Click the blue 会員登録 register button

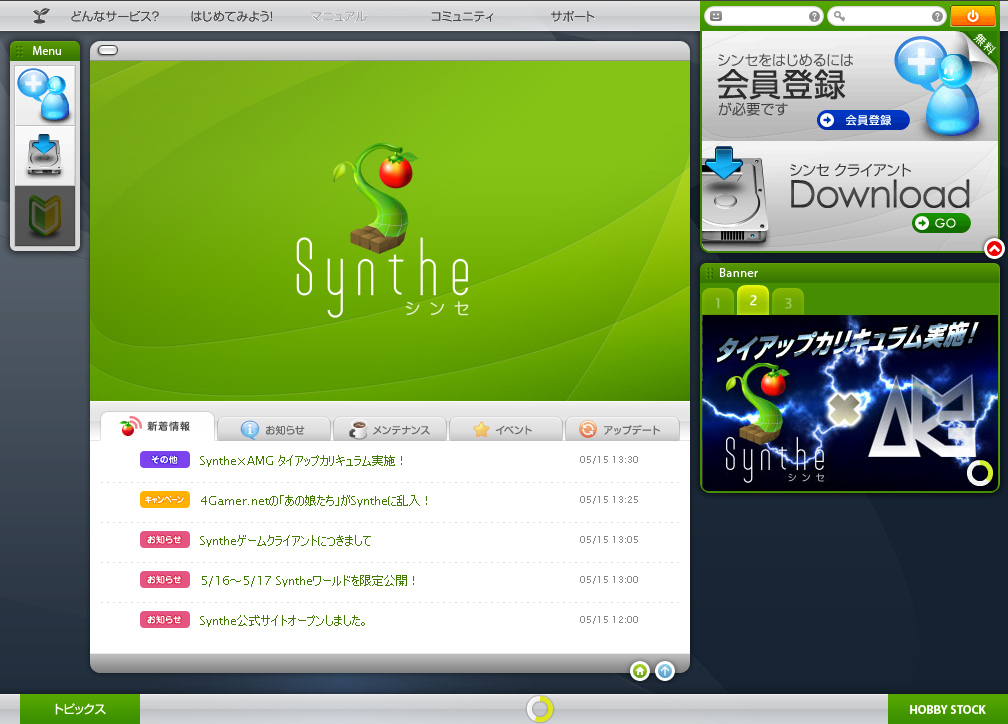pos(862,120)
